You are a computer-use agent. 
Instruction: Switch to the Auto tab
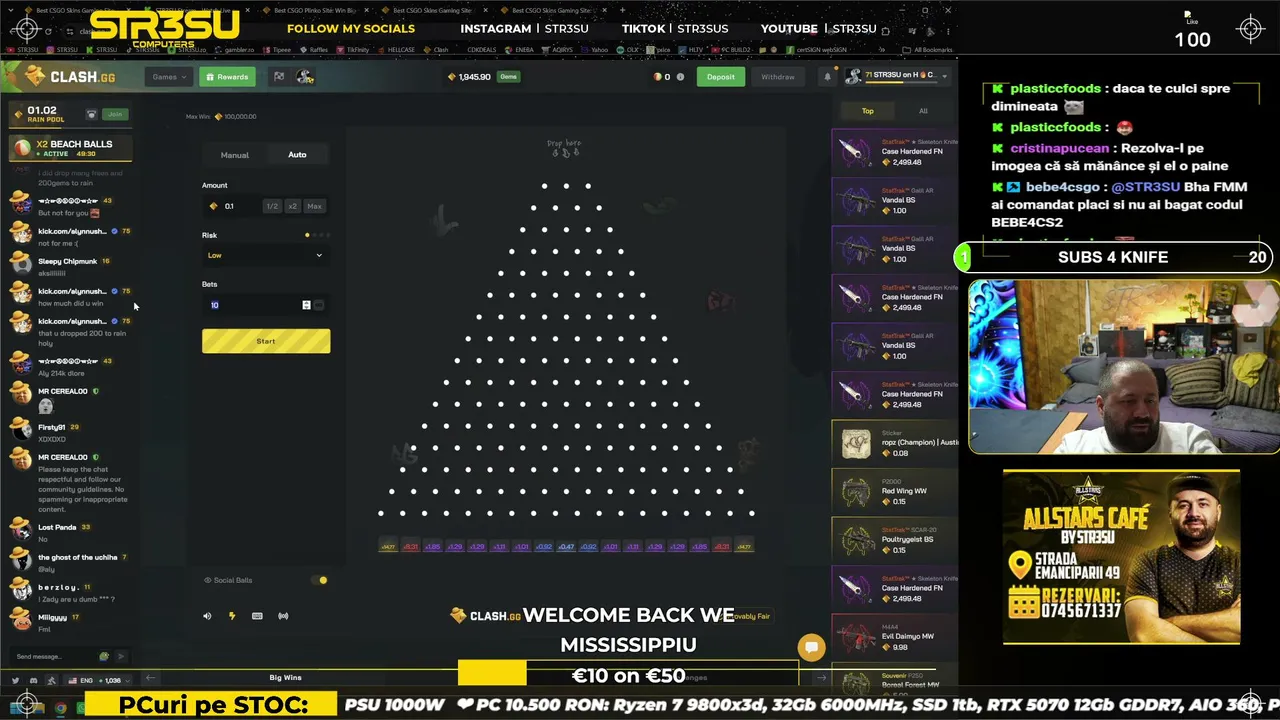[x=297, y=155]
